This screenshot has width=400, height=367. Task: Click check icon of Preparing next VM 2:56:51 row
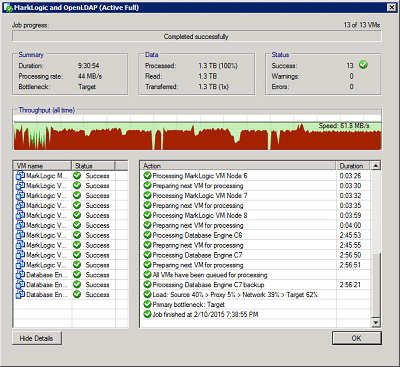[147, 265]
